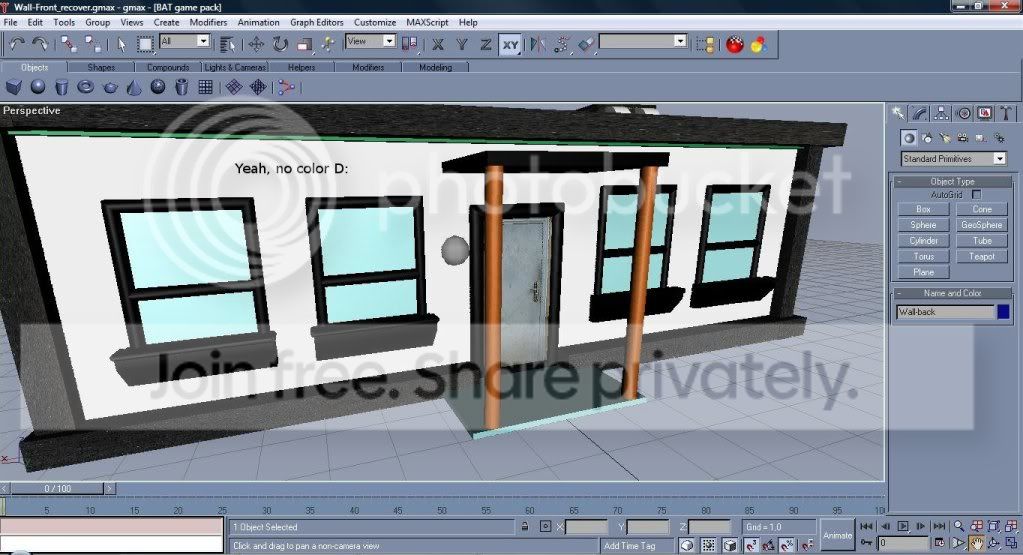
Task: Click the GeoSphere object type button
Action: (x=981, y=225)
